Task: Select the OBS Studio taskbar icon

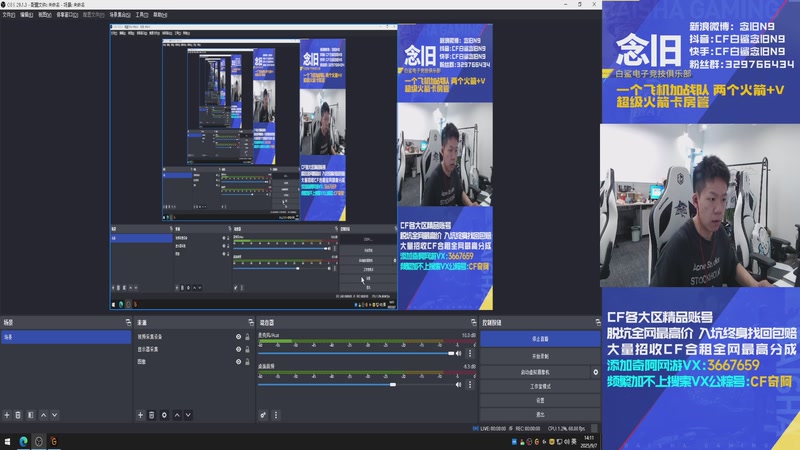Action: pyautogui.click(x=39, y=441)
